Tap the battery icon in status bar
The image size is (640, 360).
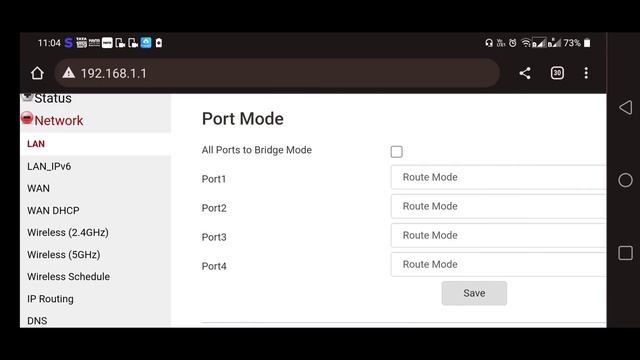click(x=587, y=43)
